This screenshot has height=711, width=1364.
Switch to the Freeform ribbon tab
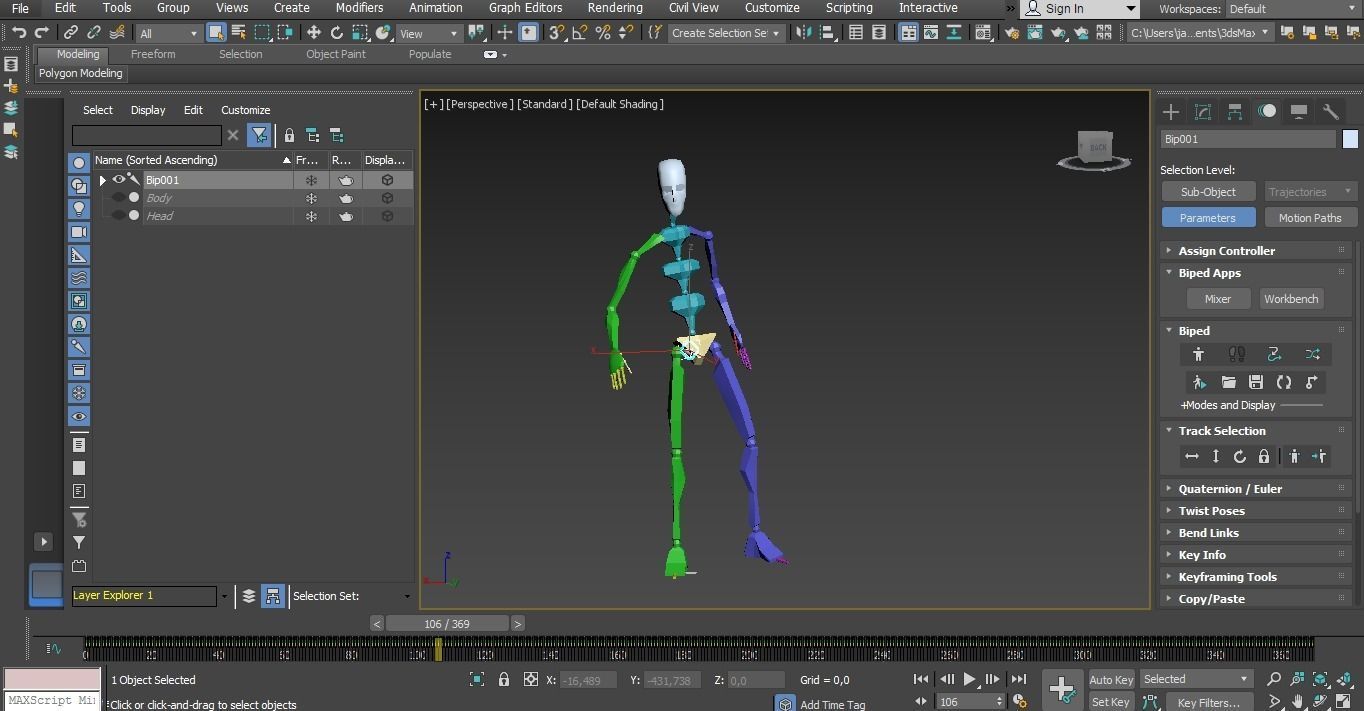coord(153,54)
